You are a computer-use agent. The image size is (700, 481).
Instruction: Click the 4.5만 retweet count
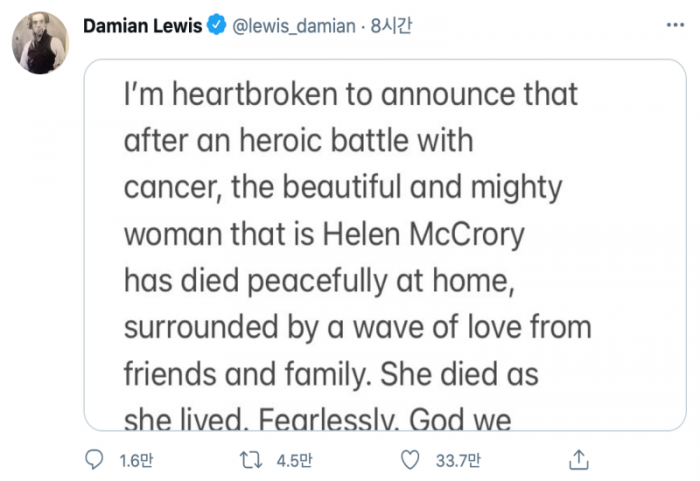pos(294,460)
